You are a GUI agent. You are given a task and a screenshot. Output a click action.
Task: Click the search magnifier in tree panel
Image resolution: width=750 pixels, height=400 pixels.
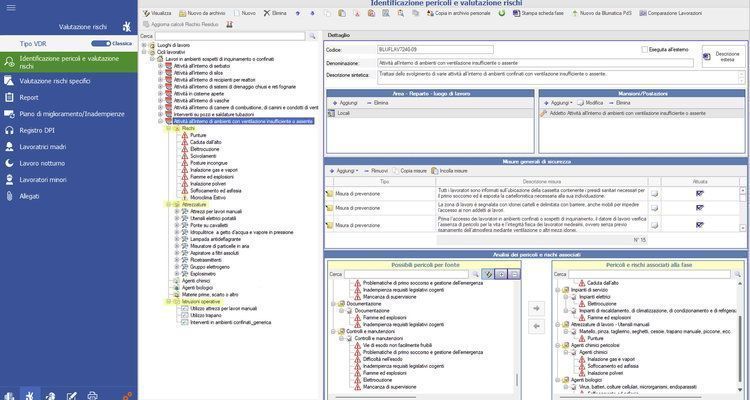[314, 36]
